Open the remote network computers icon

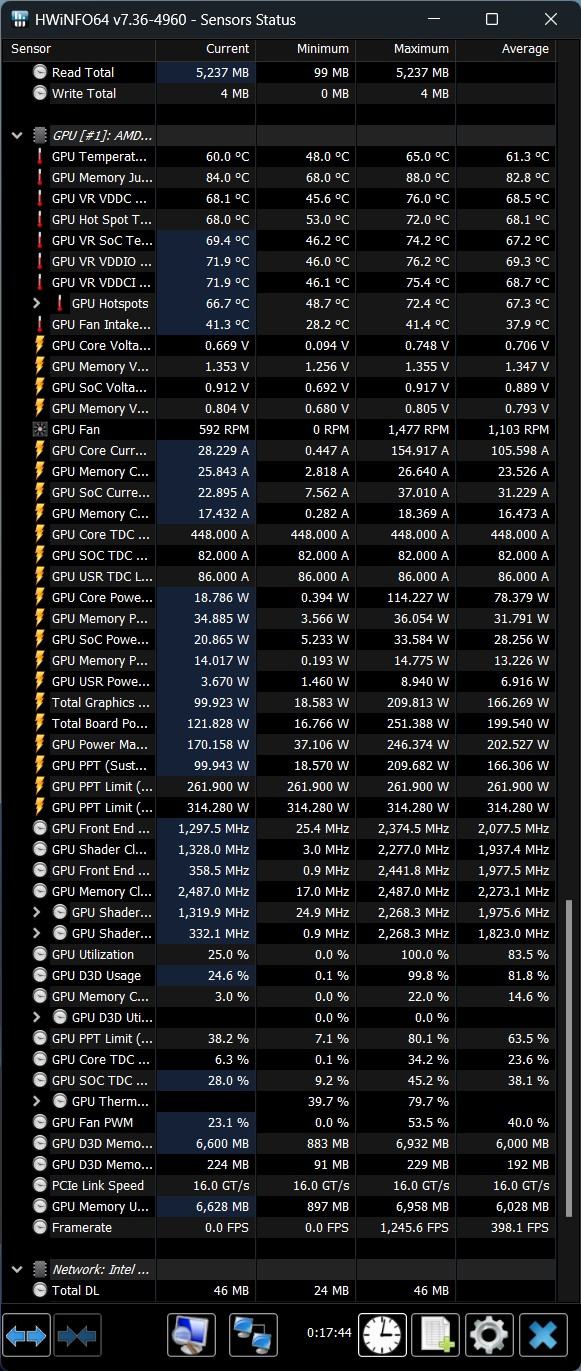point(253,1334)
